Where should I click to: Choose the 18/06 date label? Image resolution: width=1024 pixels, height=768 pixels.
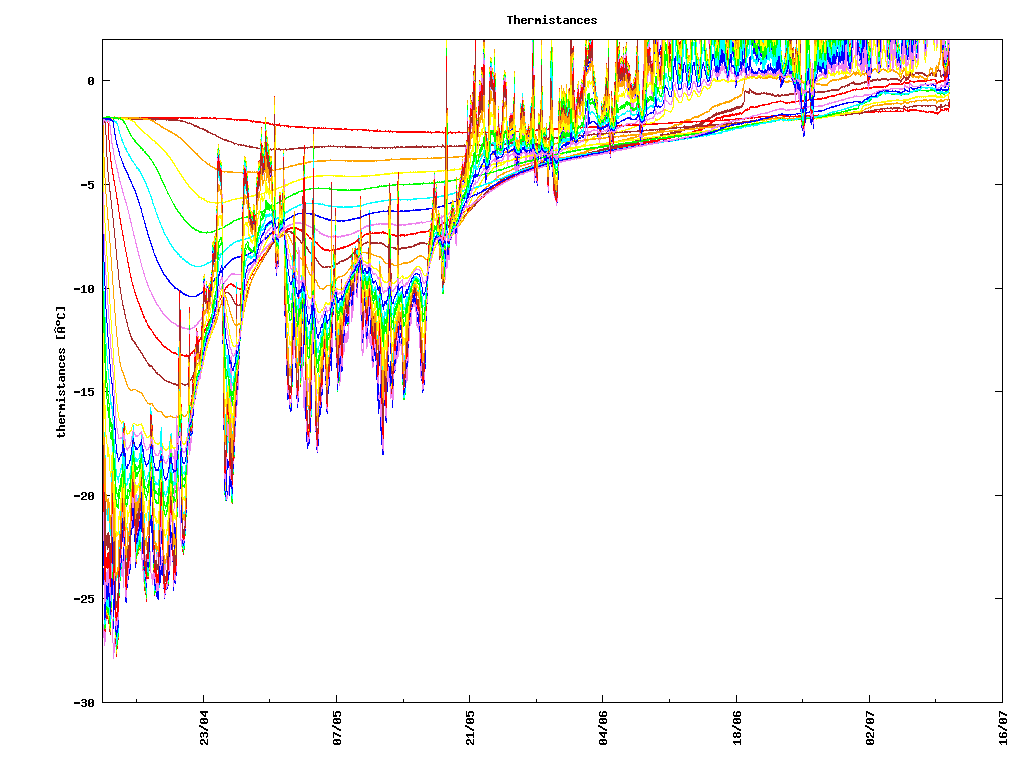[737, 728]
